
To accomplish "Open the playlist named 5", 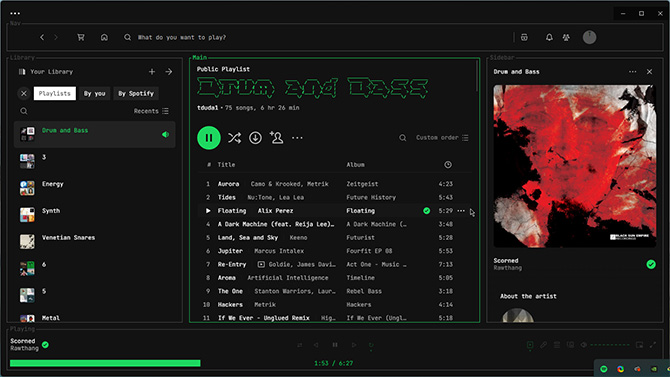I will coord(94,295).
